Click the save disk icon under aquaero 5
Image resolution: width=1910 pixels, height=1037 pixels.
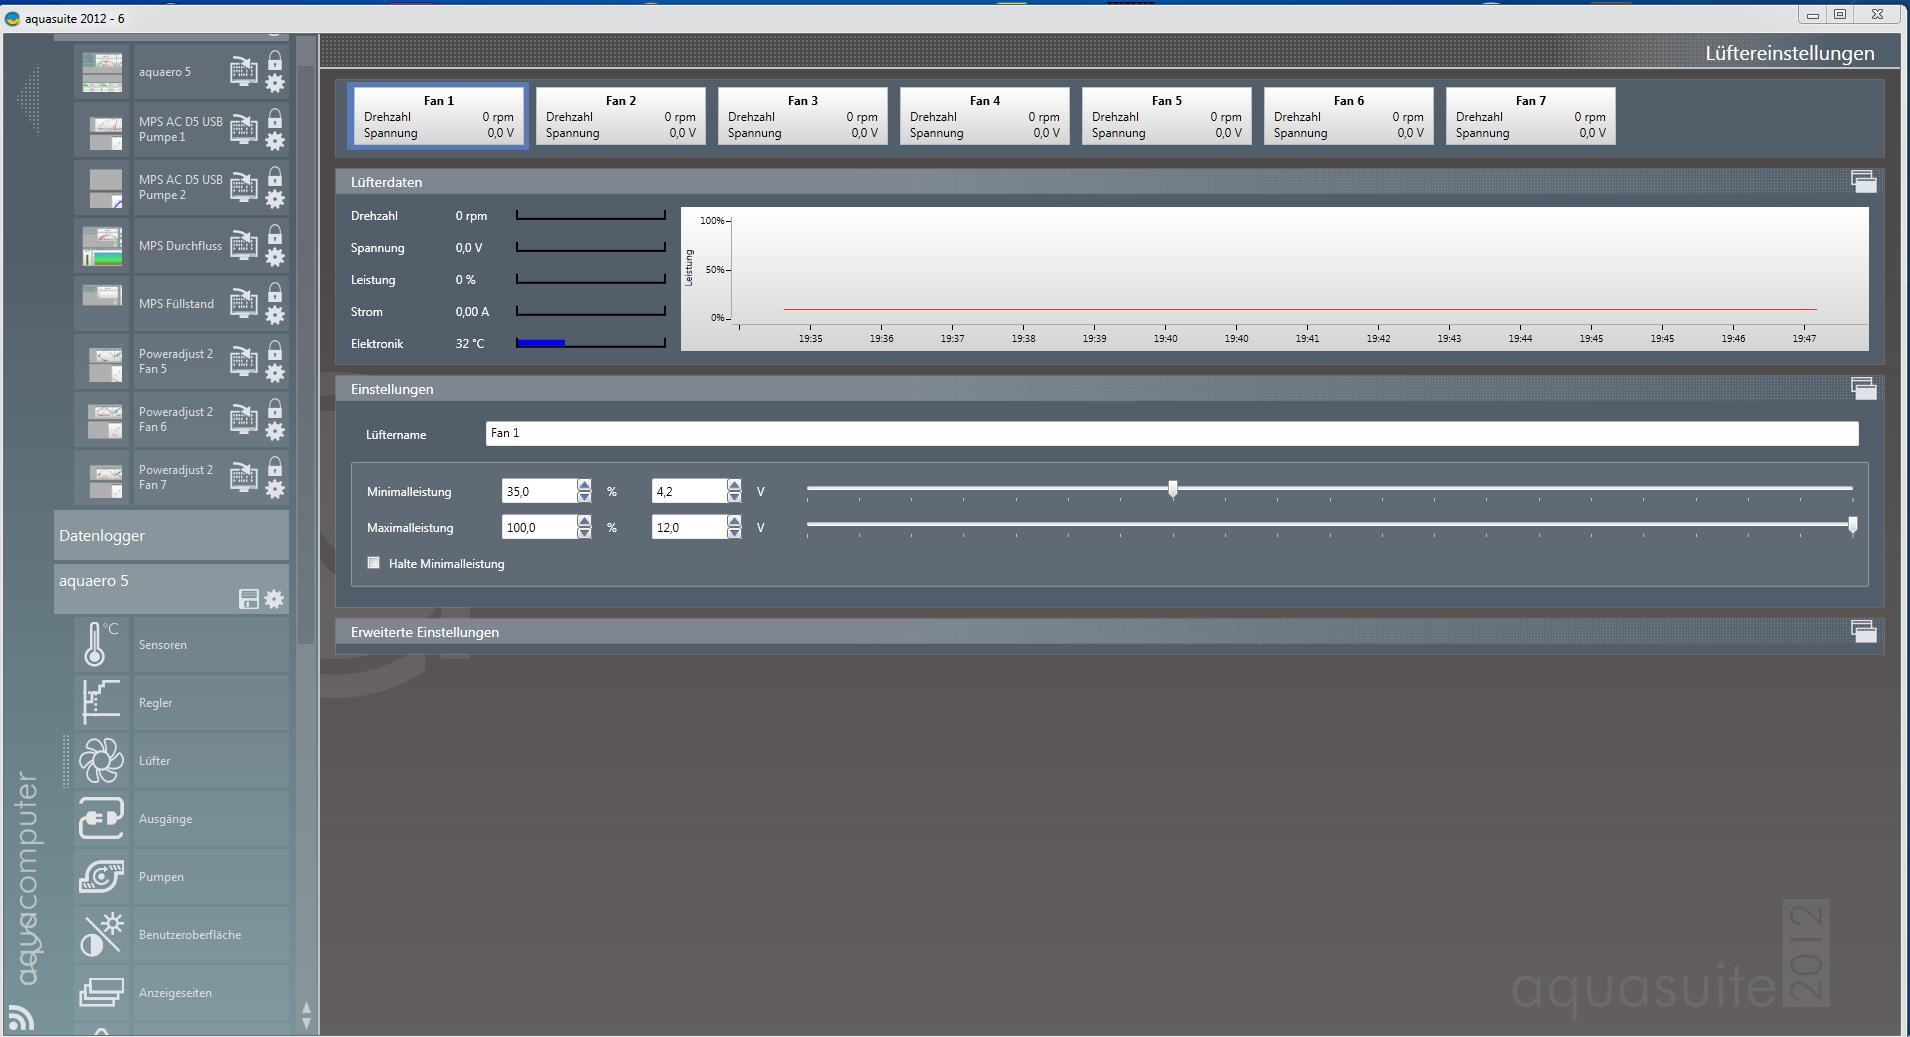249,599
